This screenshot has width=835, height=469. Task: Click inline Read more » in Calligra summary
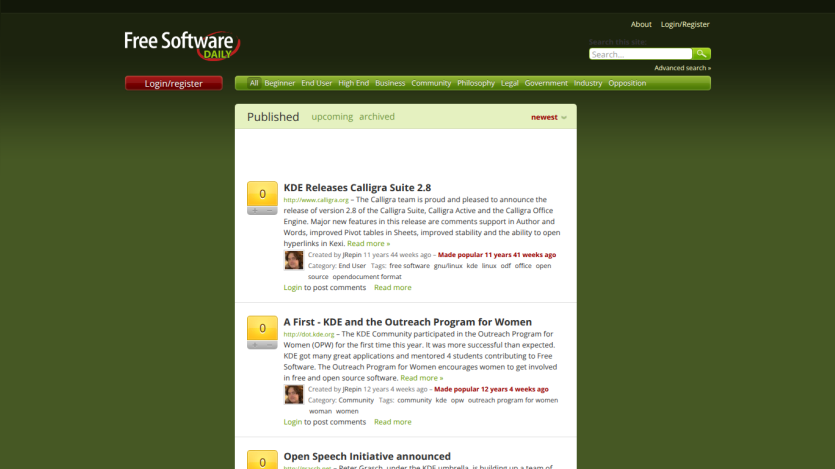pos(369,243)
